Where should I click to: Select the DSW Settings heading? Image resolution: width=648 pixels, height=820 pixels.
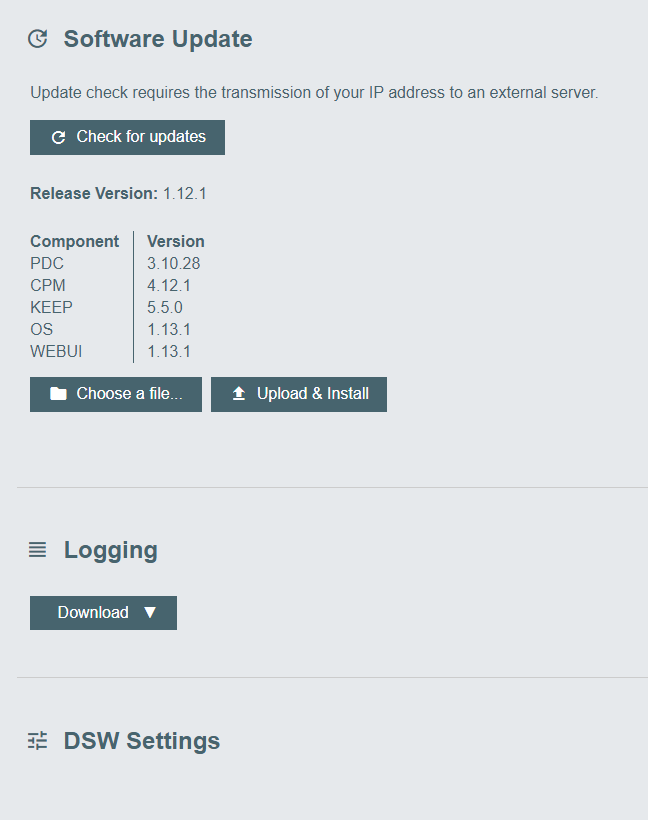tap(142, 741)
